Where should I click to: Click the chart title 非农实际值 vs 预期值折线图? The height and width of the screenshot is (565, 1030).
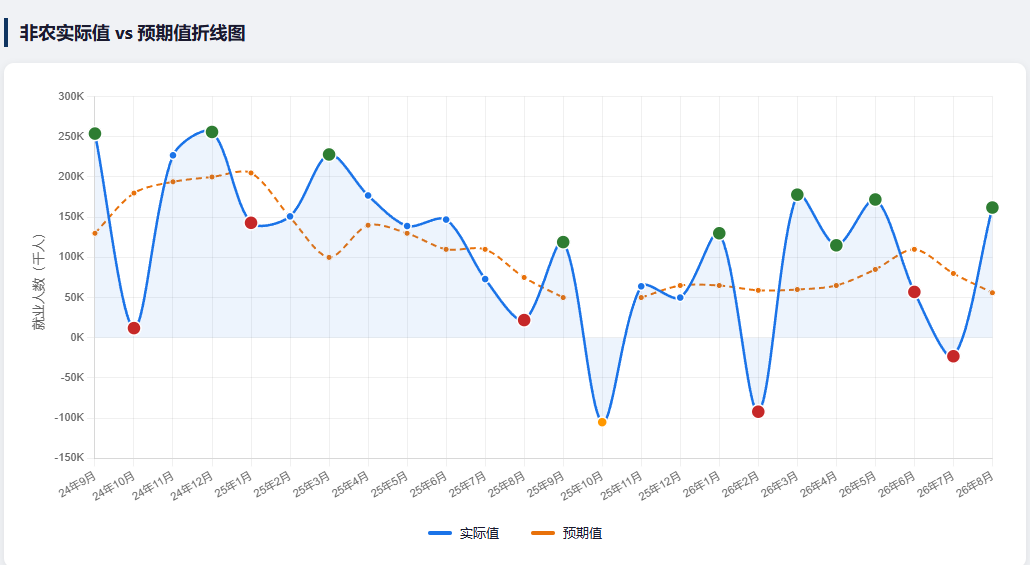132,33
